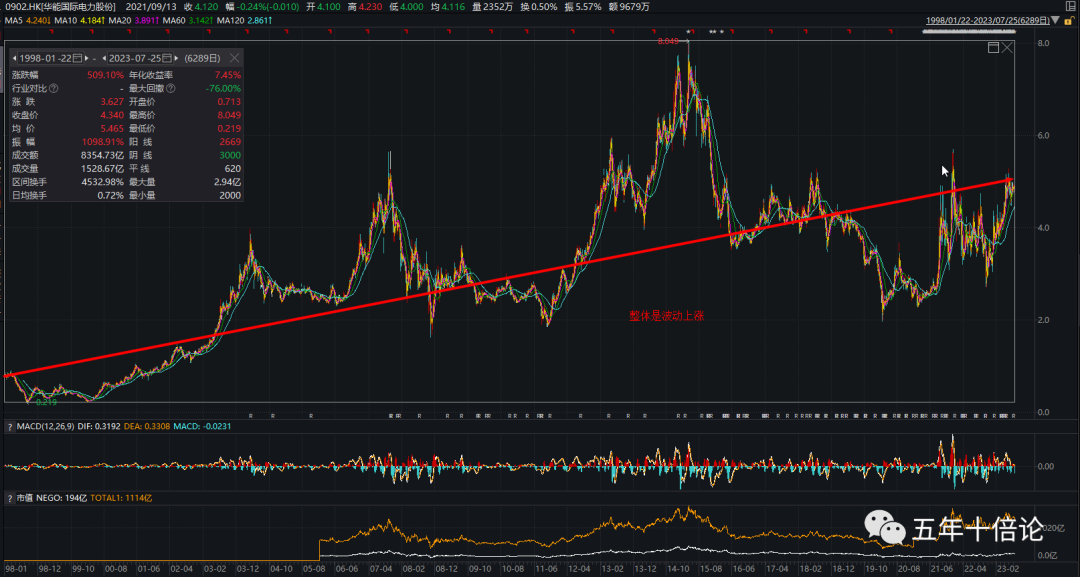Click the TOTAL1: 1114亿 value
This screenshot has width=1080, height=577.
(x=121, y=498)
